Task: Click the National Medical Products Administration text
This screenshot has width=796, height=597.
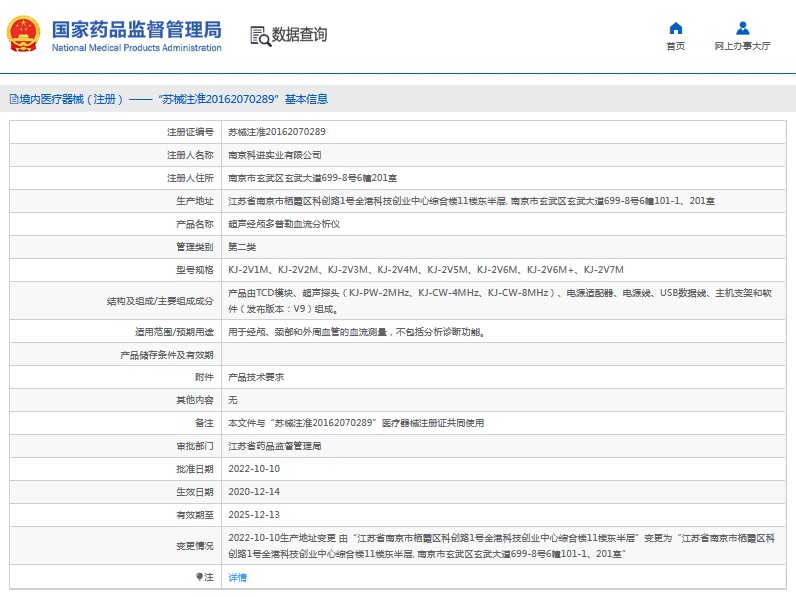Action: (137, 48)
